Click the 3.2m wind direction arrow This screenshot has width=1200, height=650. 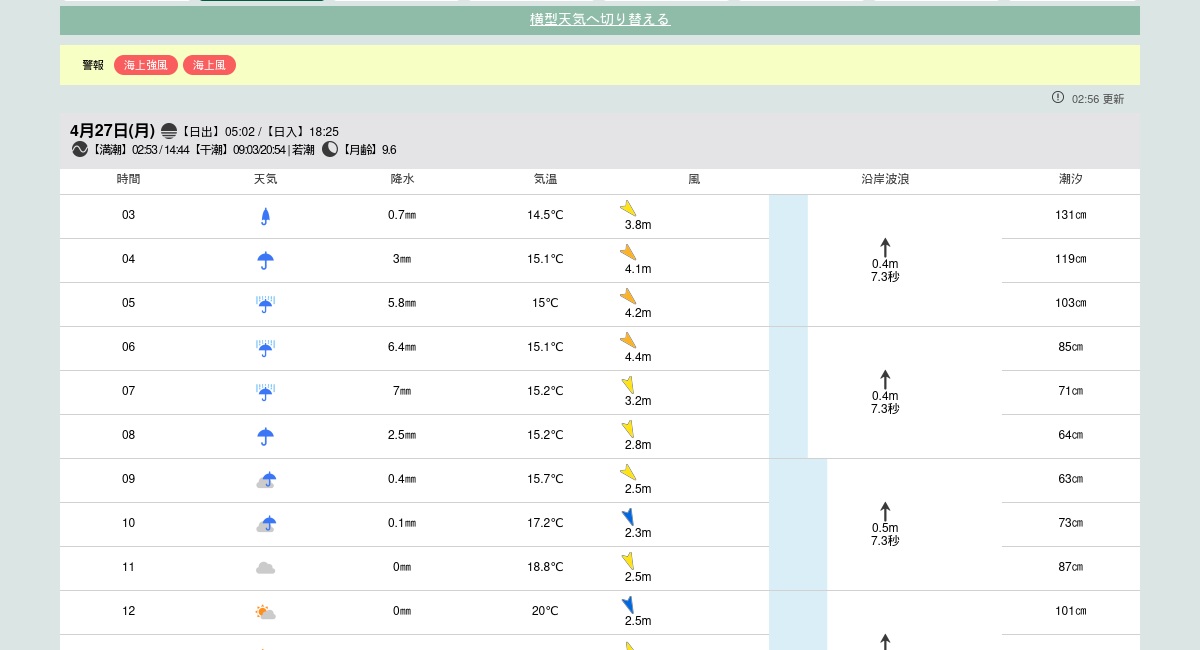628,385
